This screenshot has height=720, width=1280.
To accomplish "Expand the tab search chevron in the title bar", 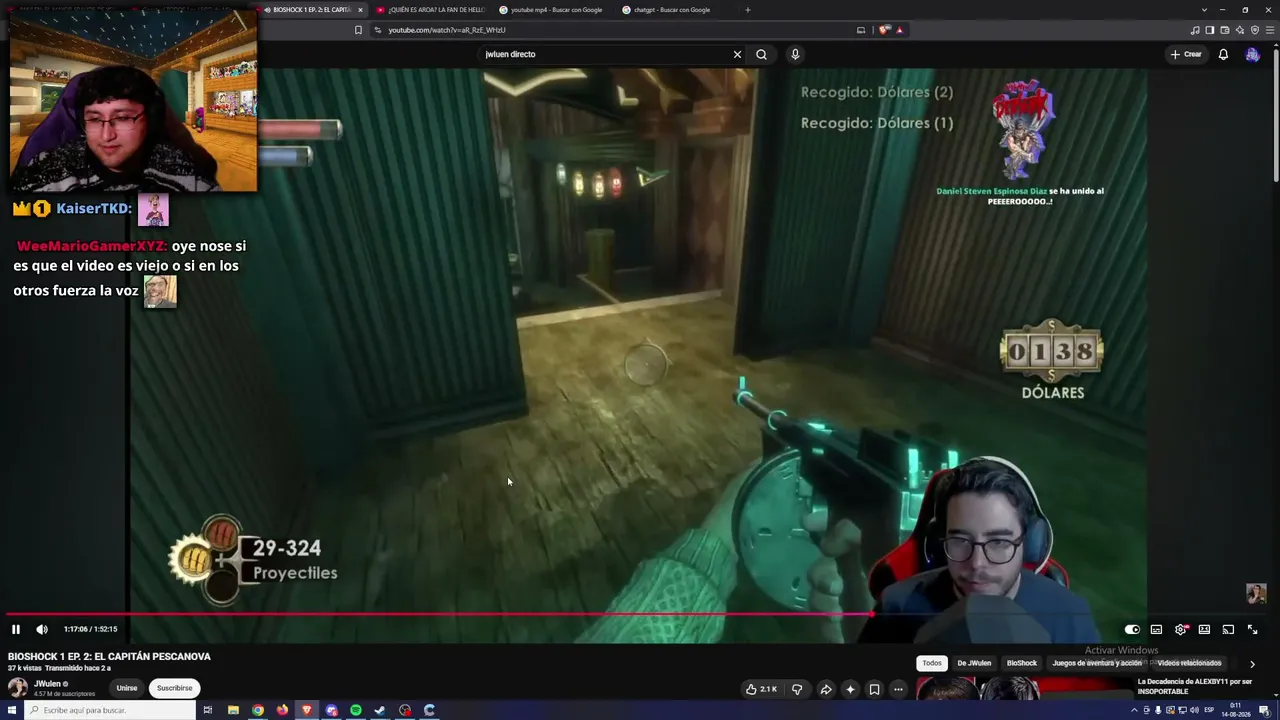I will pyautogui.click(x=1204, y=10).
